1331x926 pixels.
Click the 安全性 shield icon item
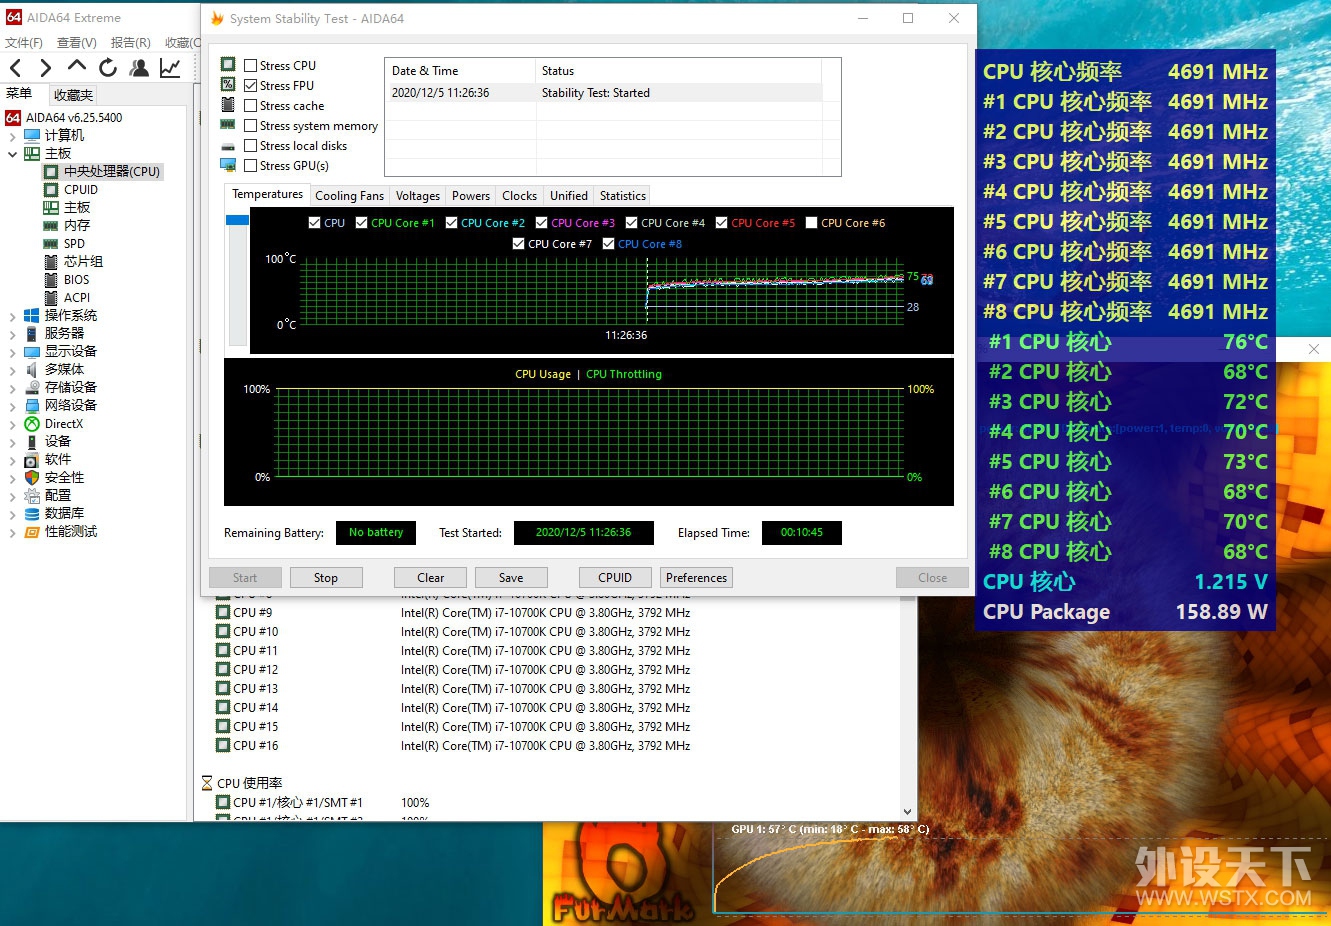(x=32, y=477)
